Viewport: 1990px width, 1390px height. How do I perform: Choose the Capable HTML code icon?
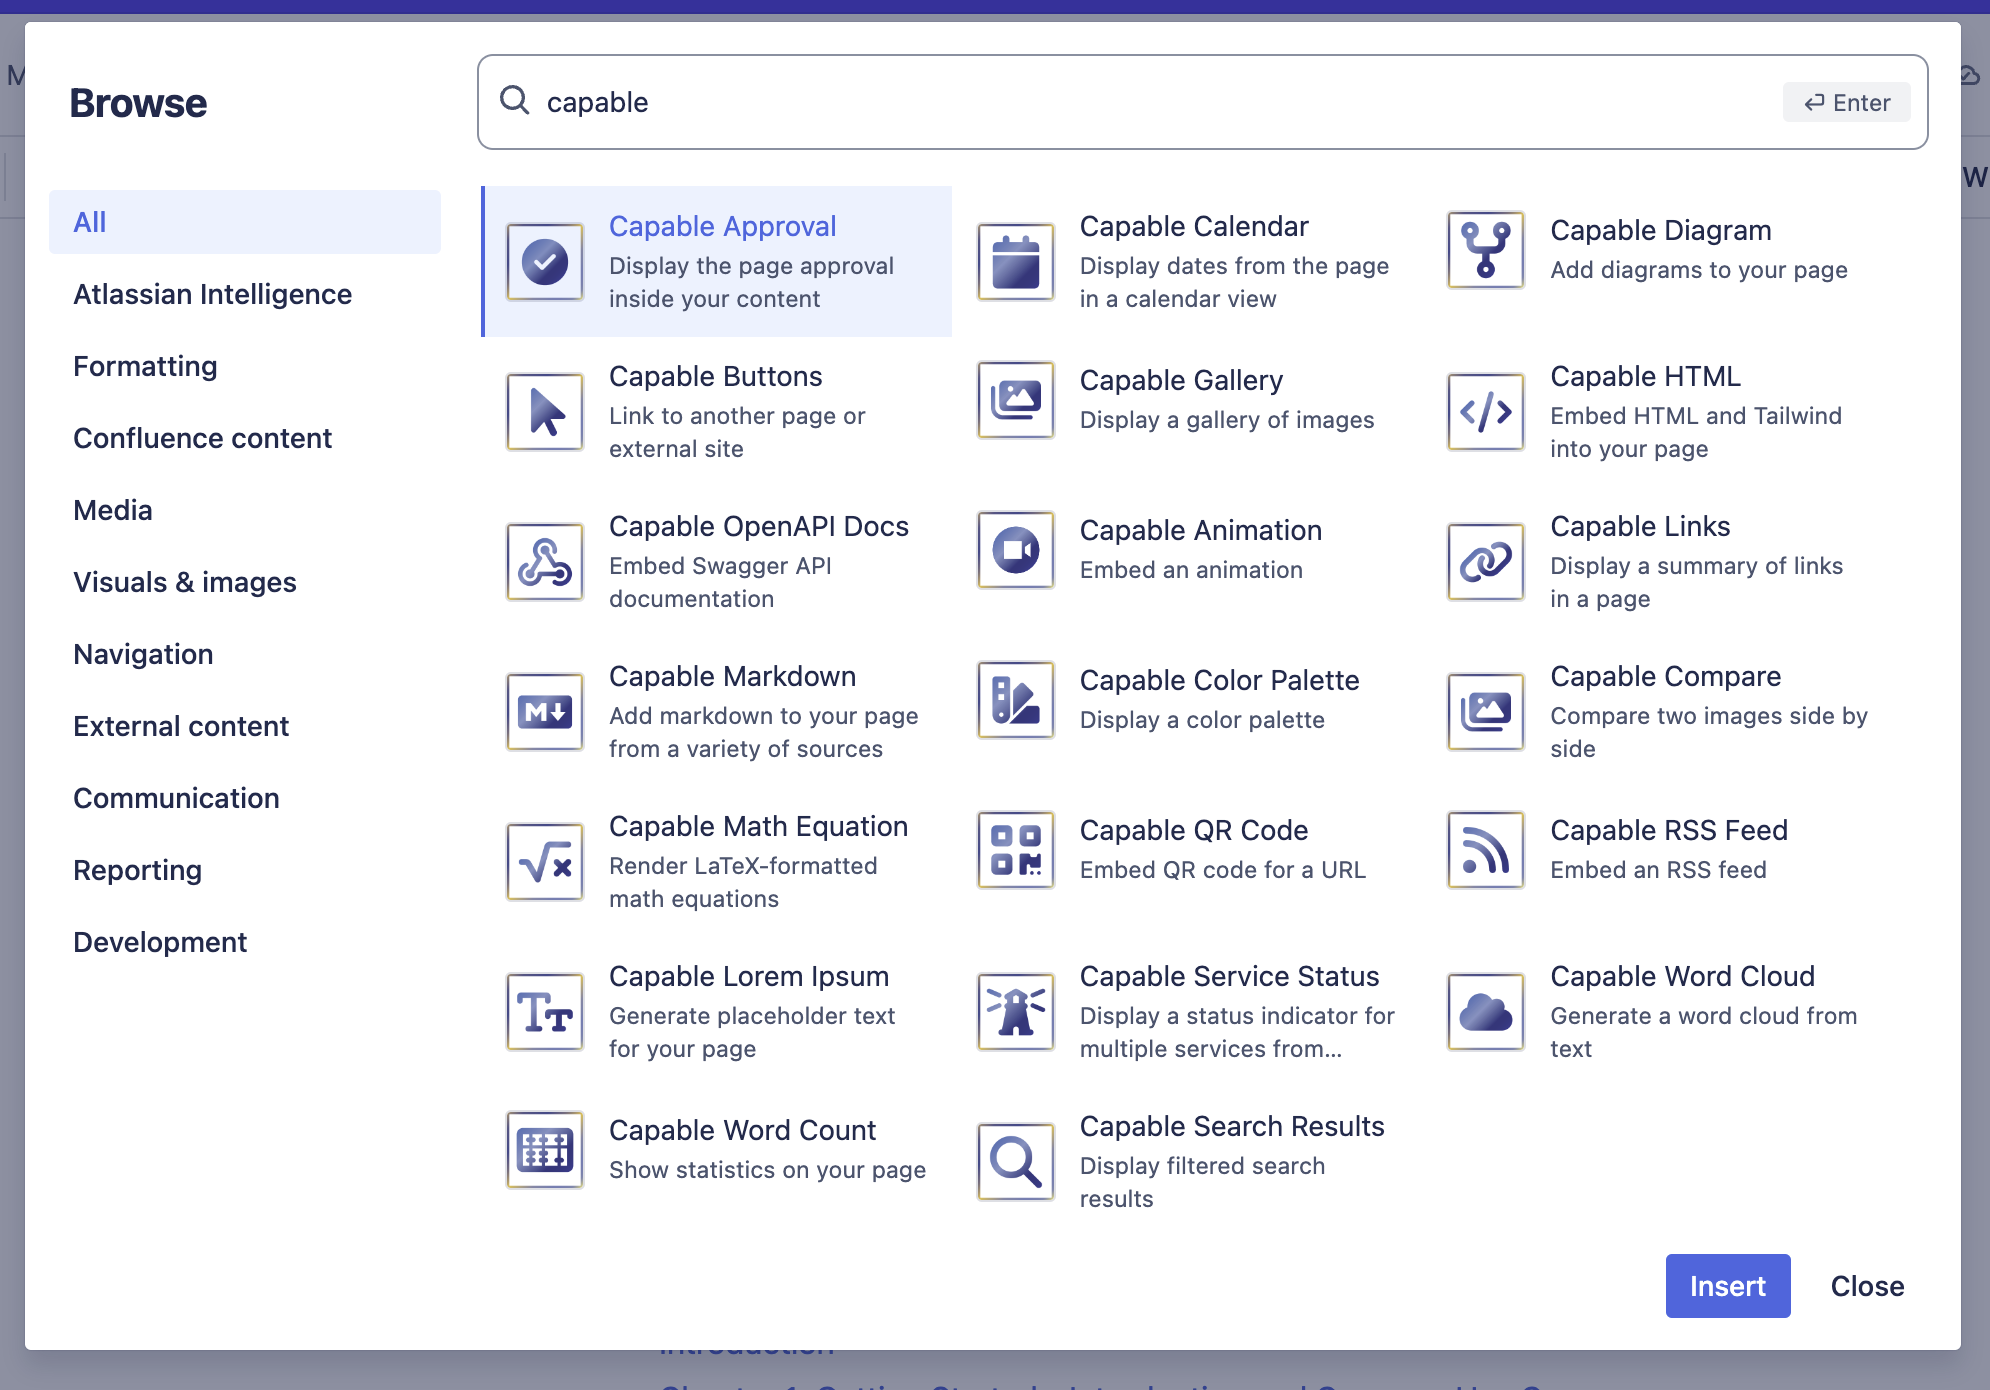pos(1485,412)
